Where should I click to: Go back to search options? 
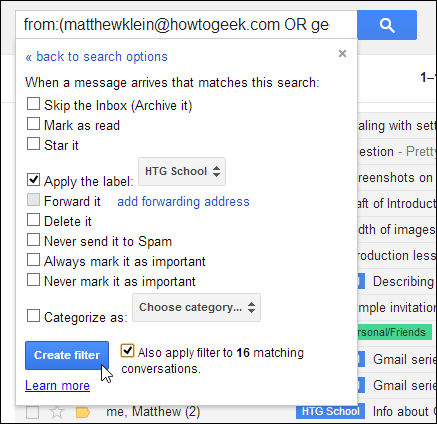pos(97,57)
